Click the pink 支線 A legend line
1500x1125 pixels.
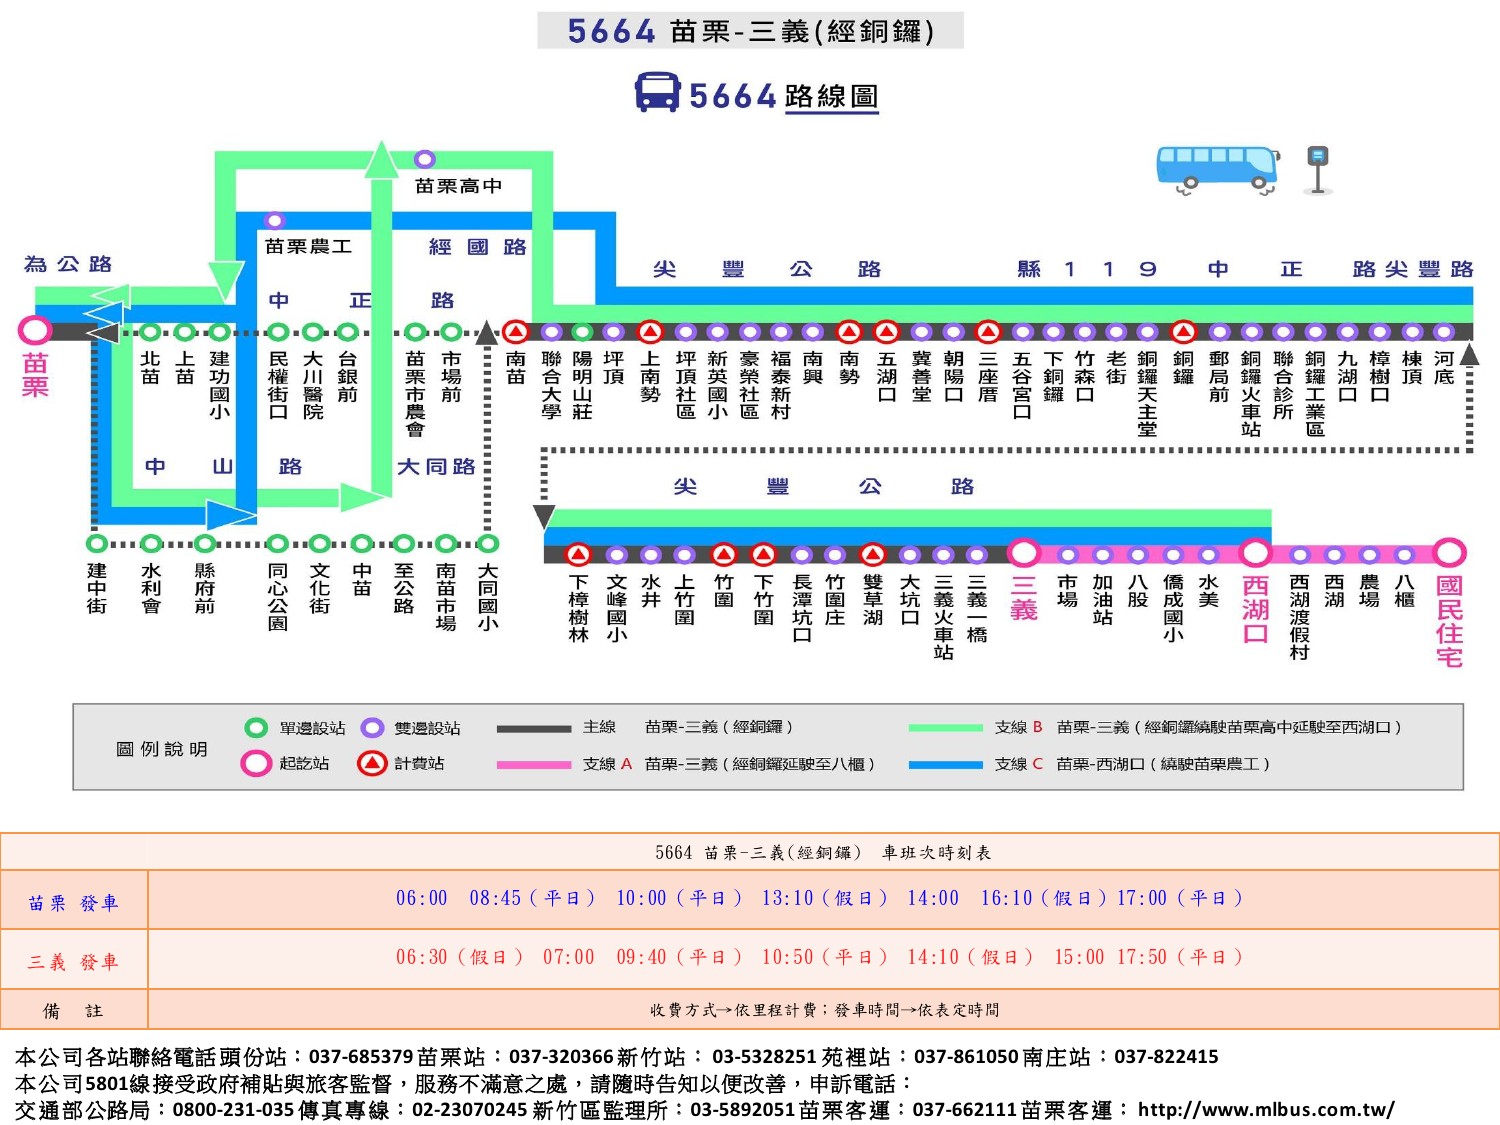click(533, 765)
